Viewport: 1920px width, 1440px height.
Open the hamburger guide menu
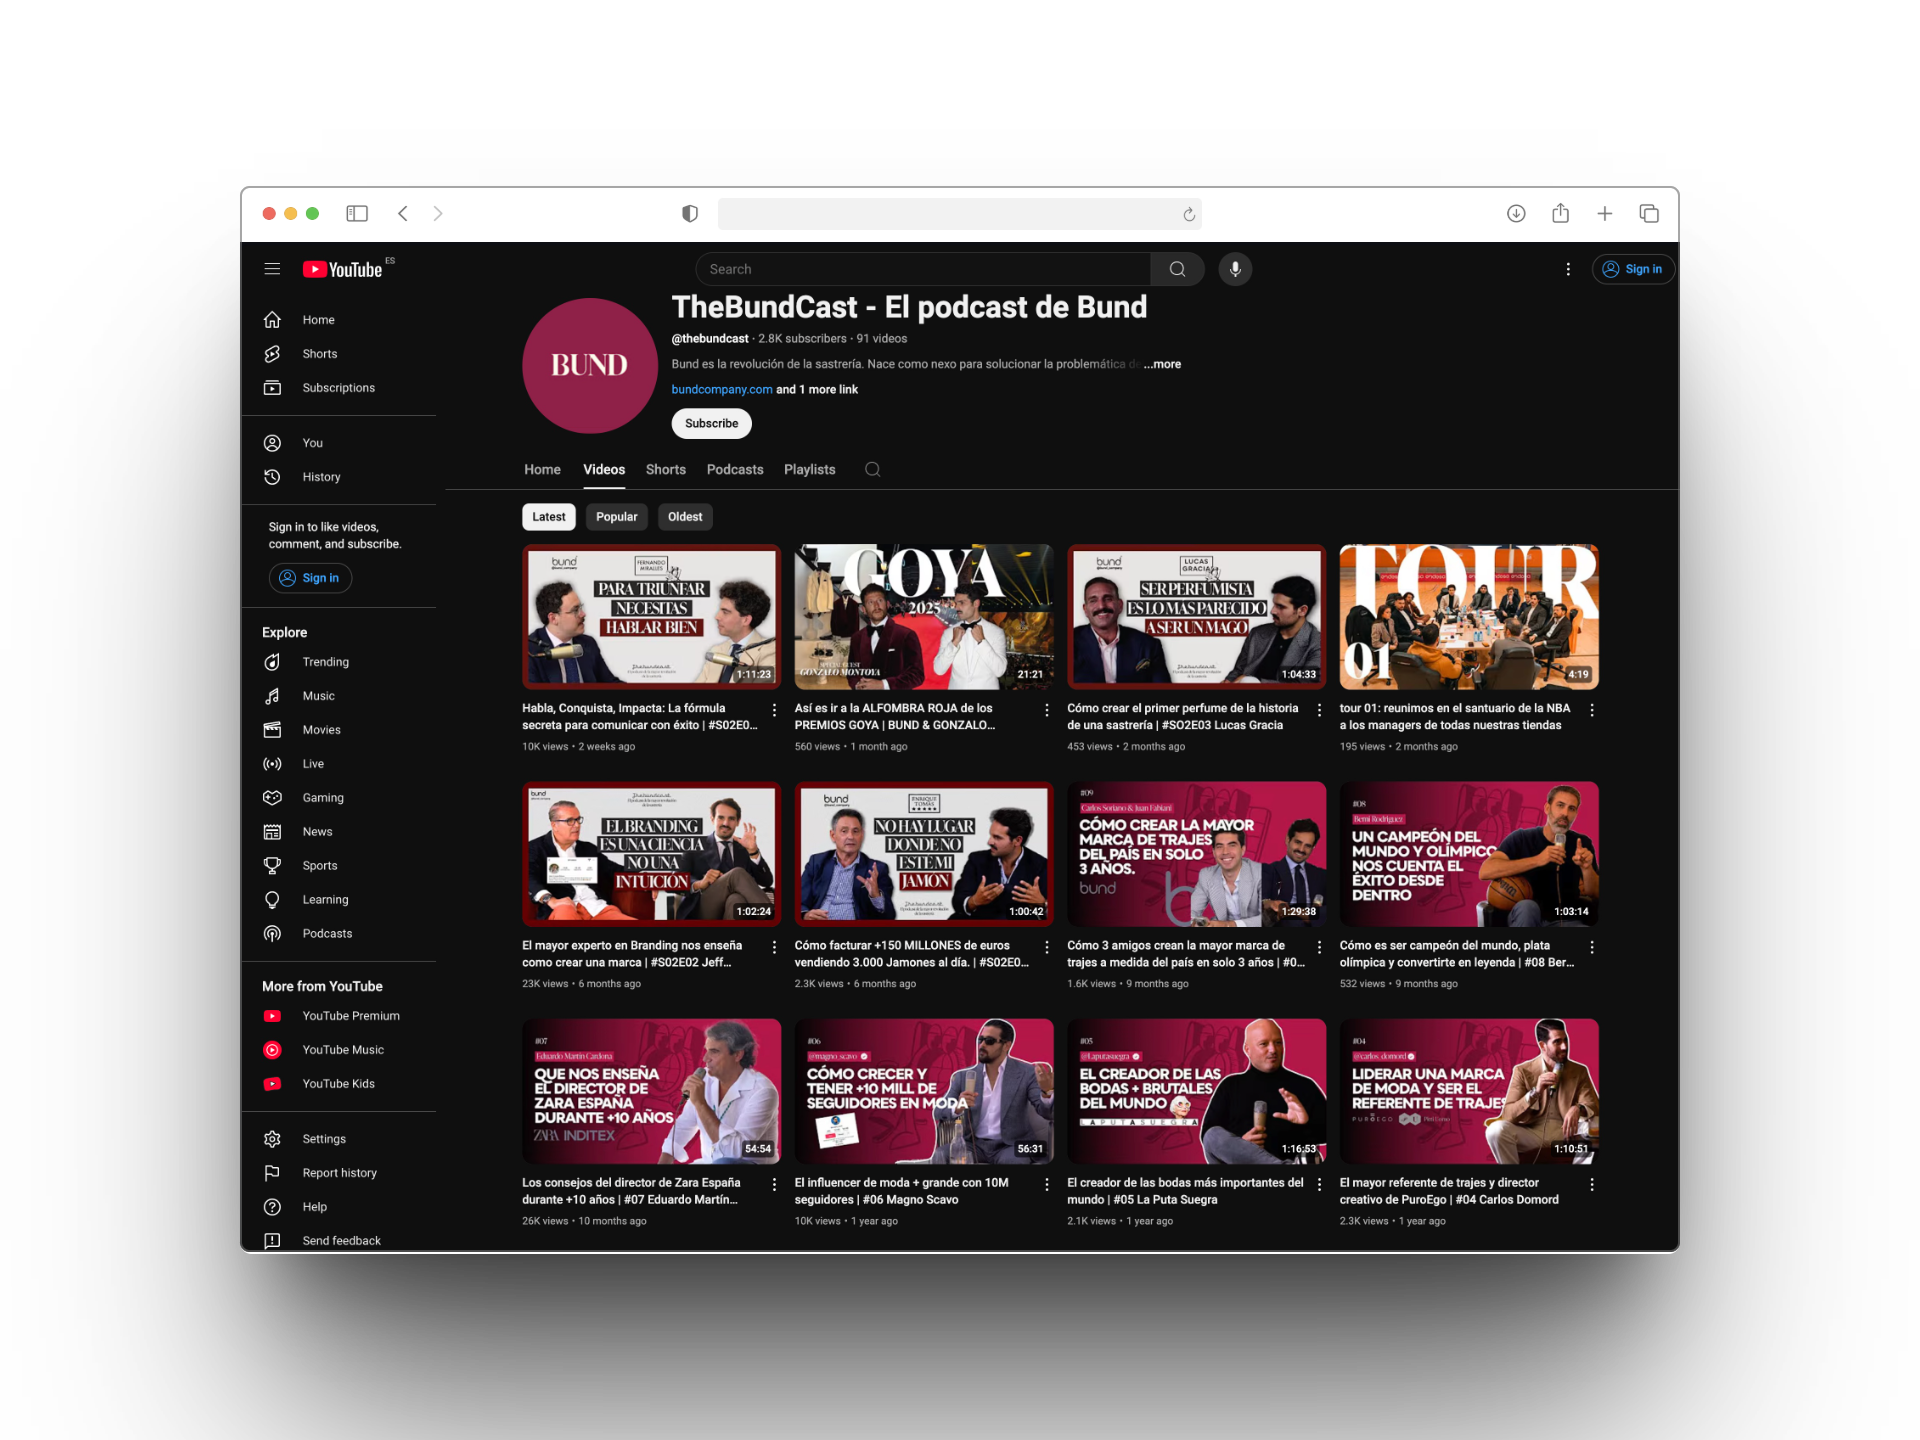click(272, 269)
